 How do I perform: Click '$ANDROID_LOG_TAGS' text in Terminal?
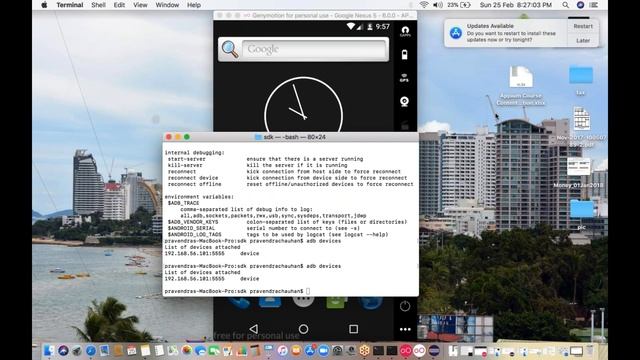[195, 235]
